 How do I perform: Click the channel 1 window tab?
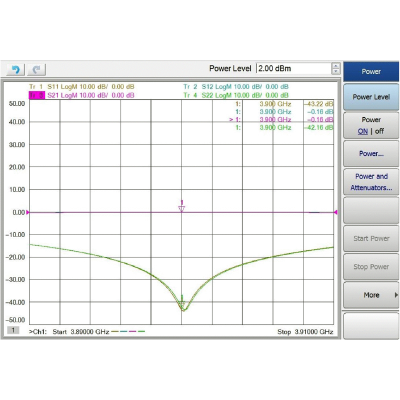13,330
